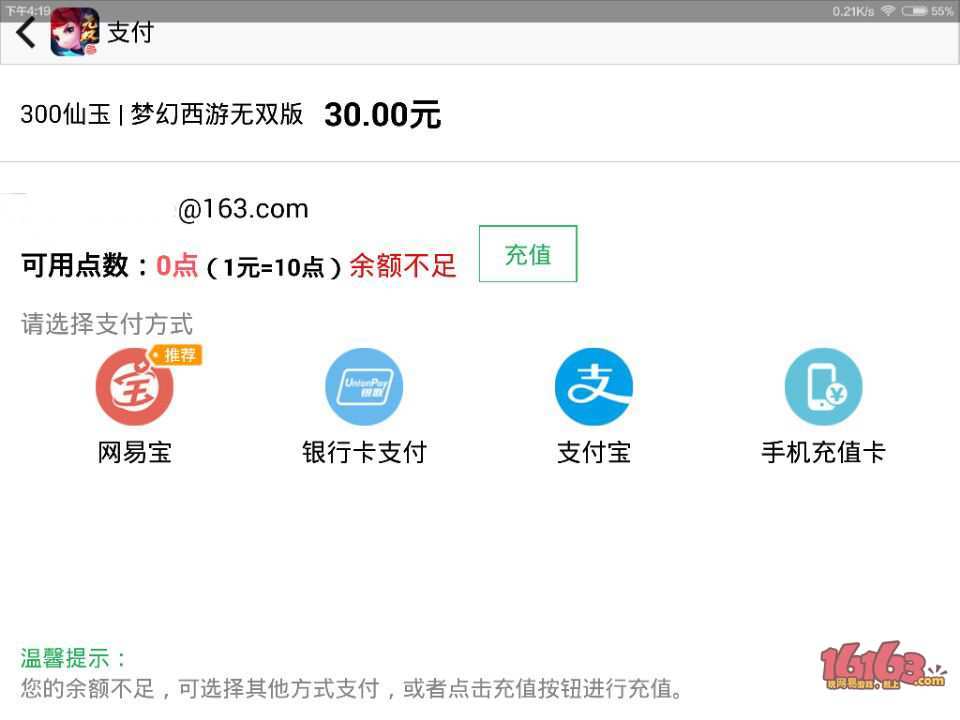Screen dimensions: 960x720
Task: Click the 充值 recharge button
Action: pos(528,253)
